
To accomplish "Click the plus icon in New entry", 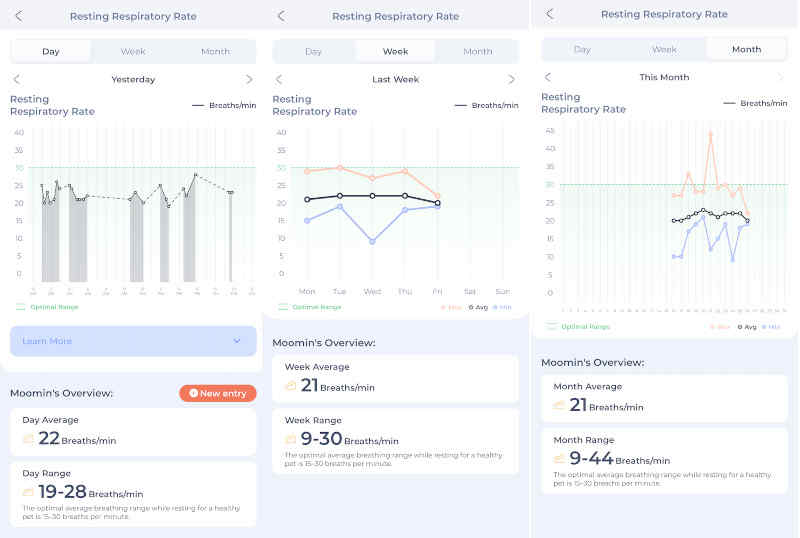I will pos(192,394).
